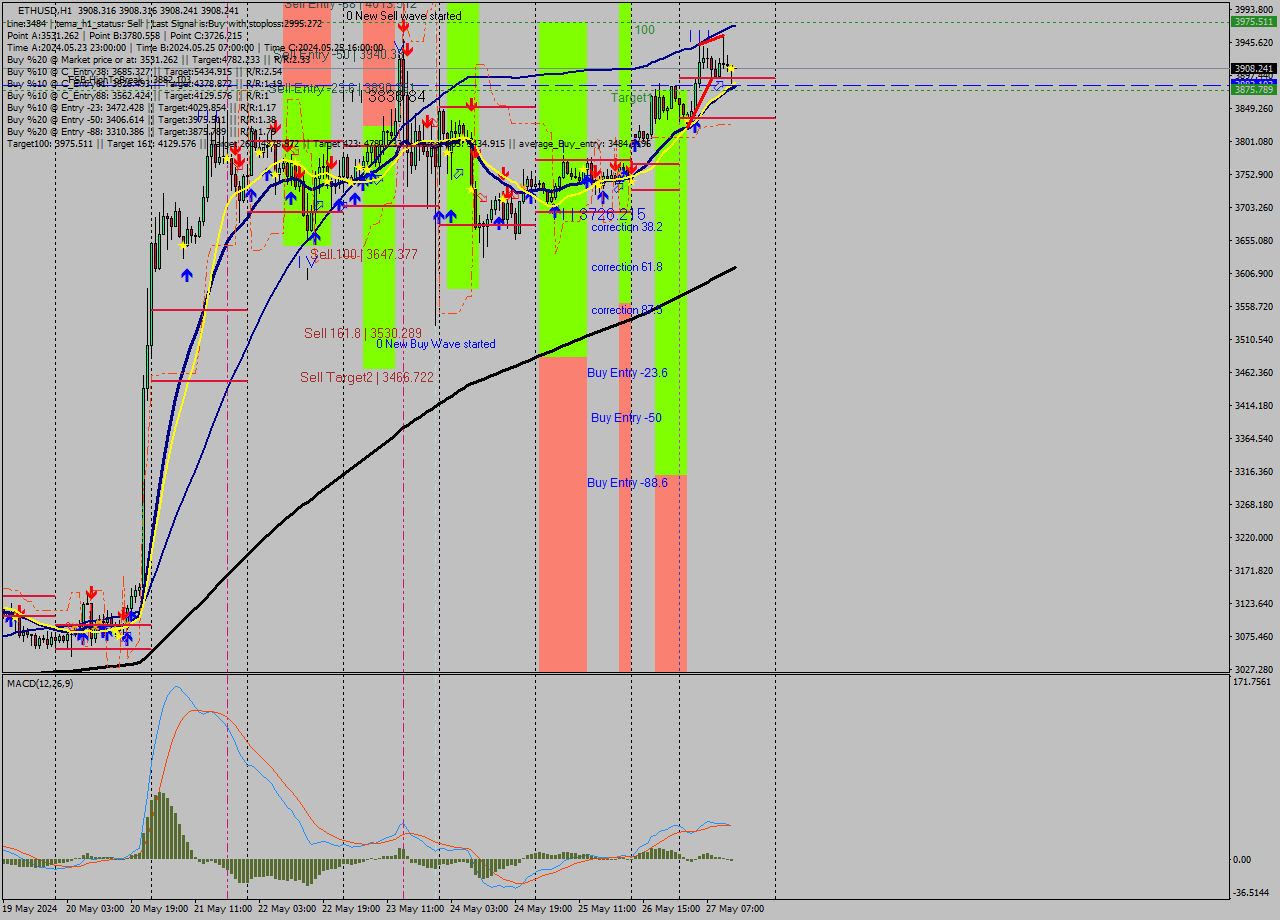The width and height of the screenshot is (1280, 920).
Task: Click the 21 May 11:00 time label
Action: [x=223, y=909]
